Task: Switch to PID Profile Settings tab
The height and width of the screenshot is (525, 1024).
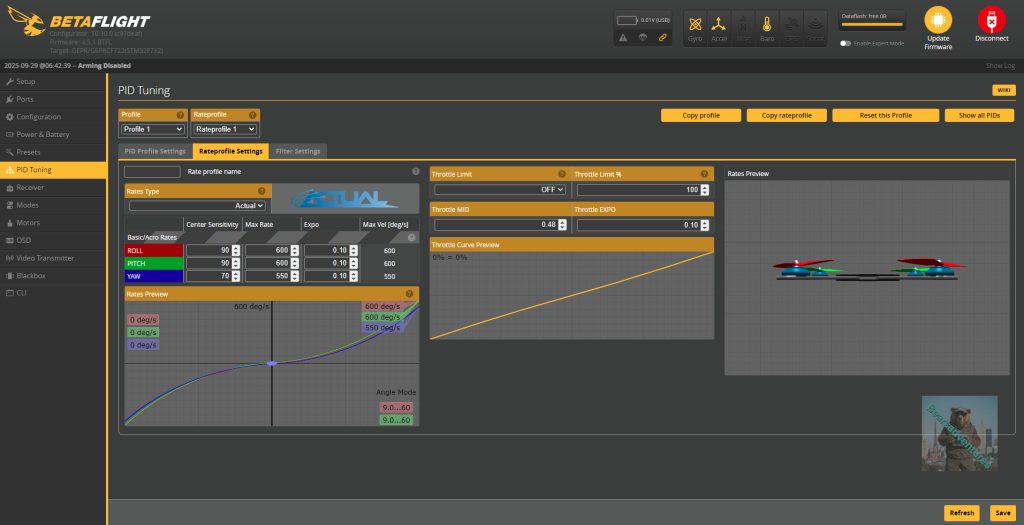Action: [155, 151]
